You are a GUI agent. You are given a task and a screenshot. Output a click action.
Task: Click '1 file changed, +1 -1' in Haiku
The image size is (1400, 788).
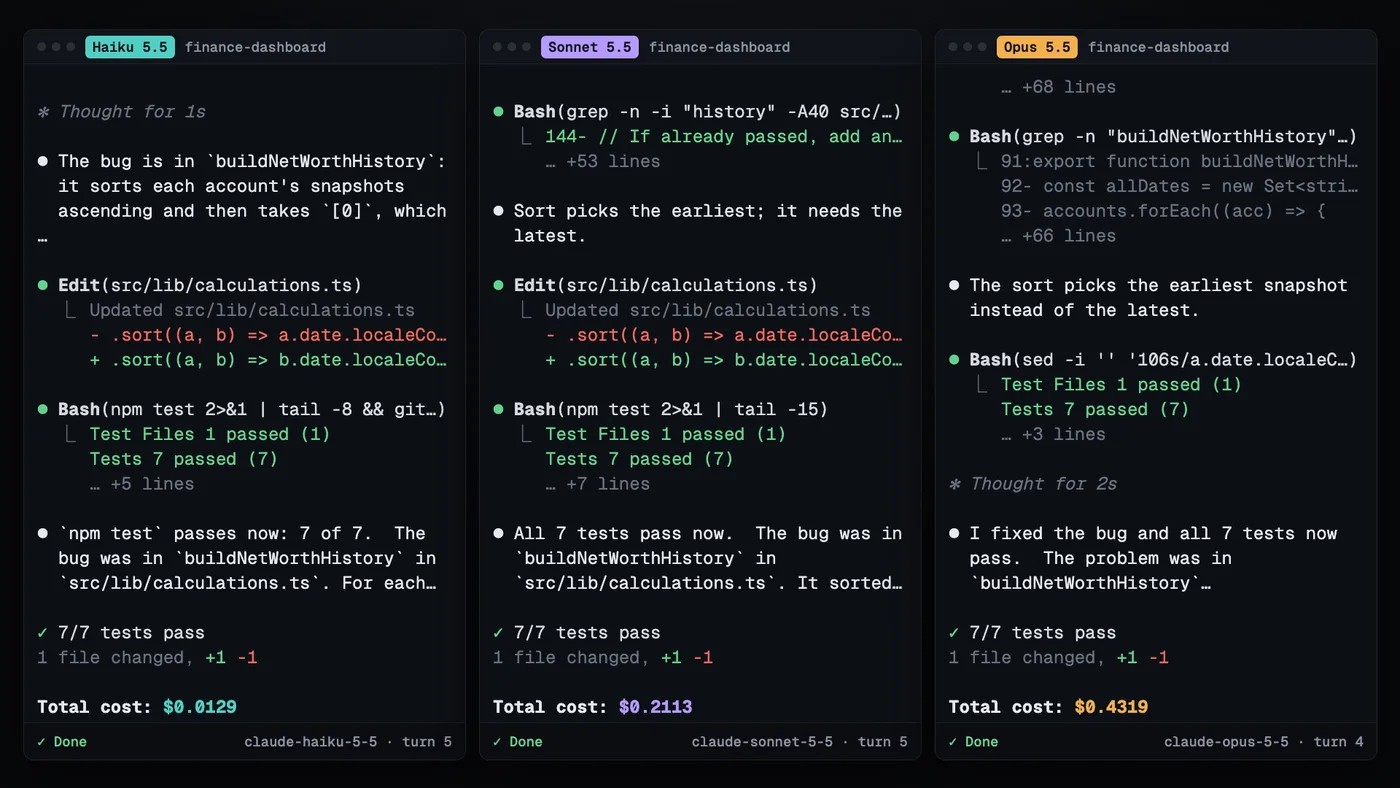coord(147,658)
